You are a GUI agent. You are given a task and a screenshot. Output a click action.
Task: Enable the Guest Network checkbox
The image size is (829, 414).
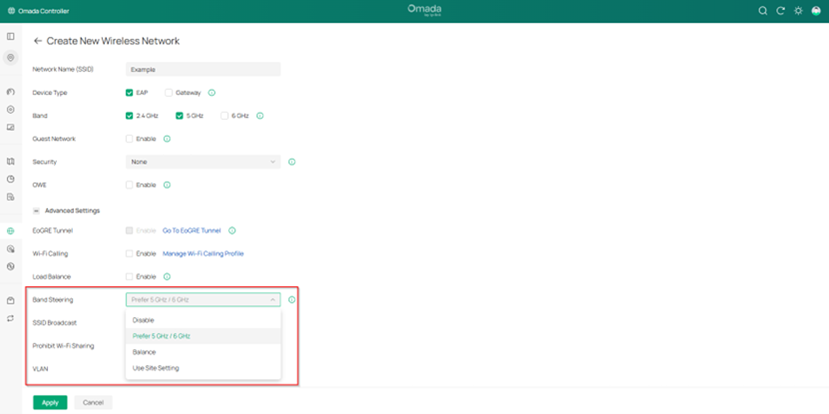[129, 139]
